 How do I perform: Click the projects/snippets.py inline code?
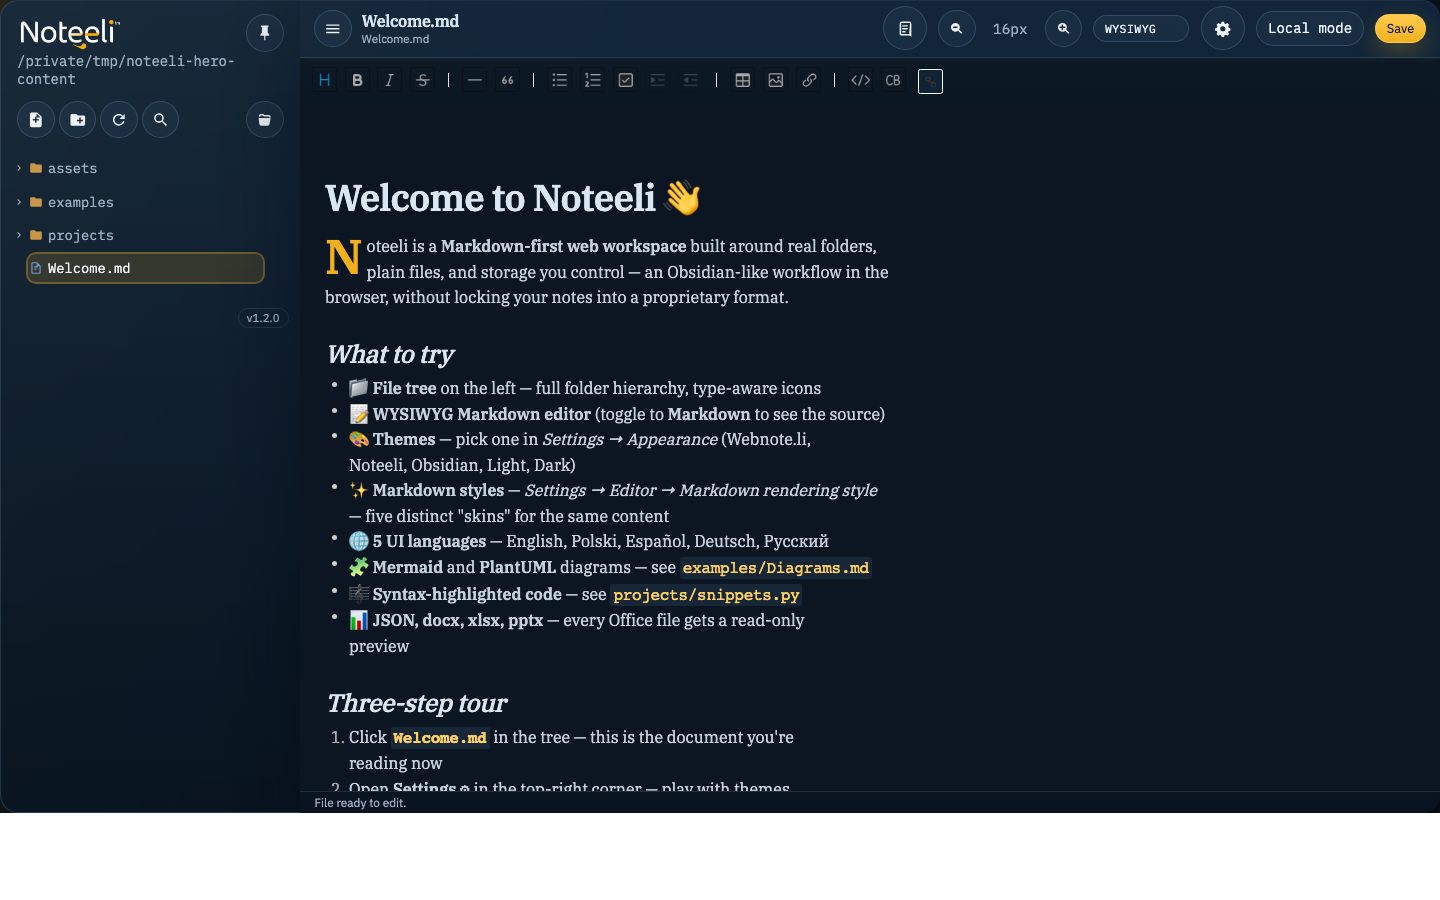pos(706,595)
